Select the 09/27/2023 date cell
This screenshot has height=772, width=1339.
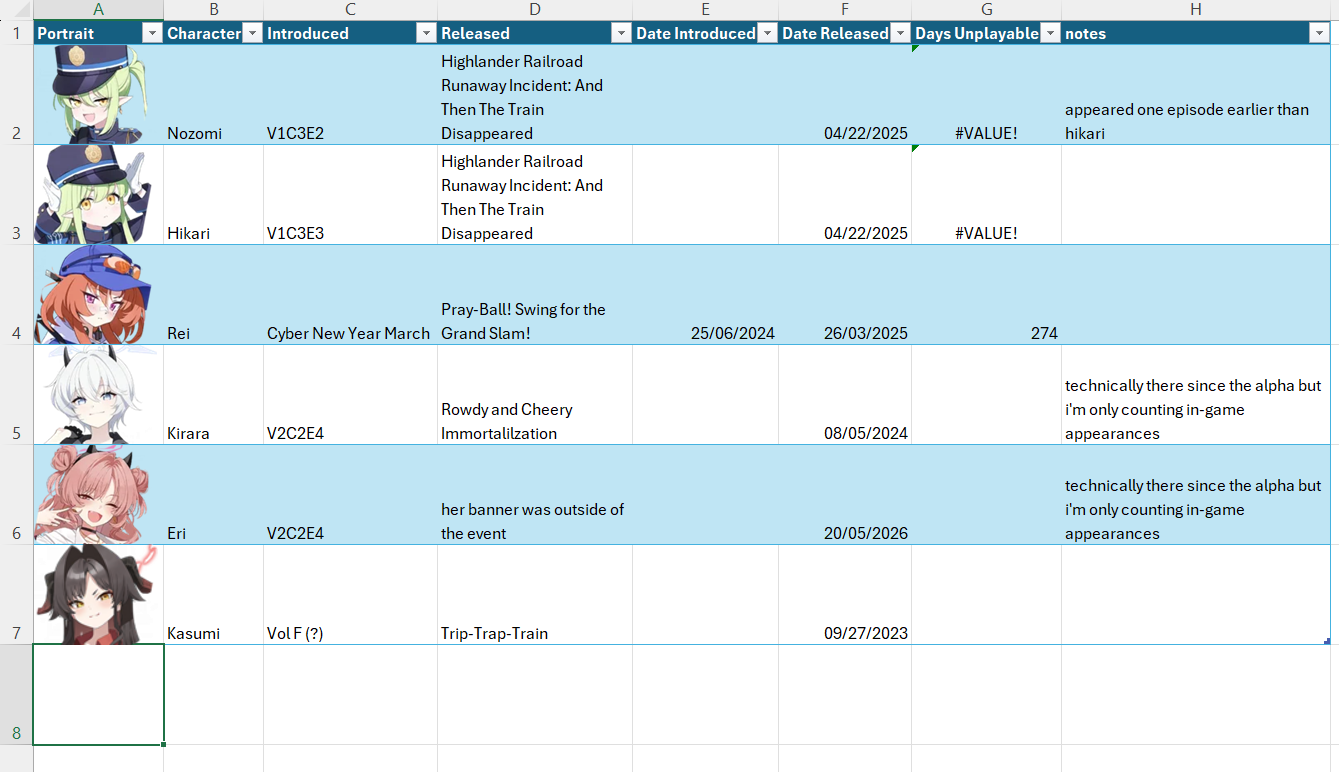point(845,595)
